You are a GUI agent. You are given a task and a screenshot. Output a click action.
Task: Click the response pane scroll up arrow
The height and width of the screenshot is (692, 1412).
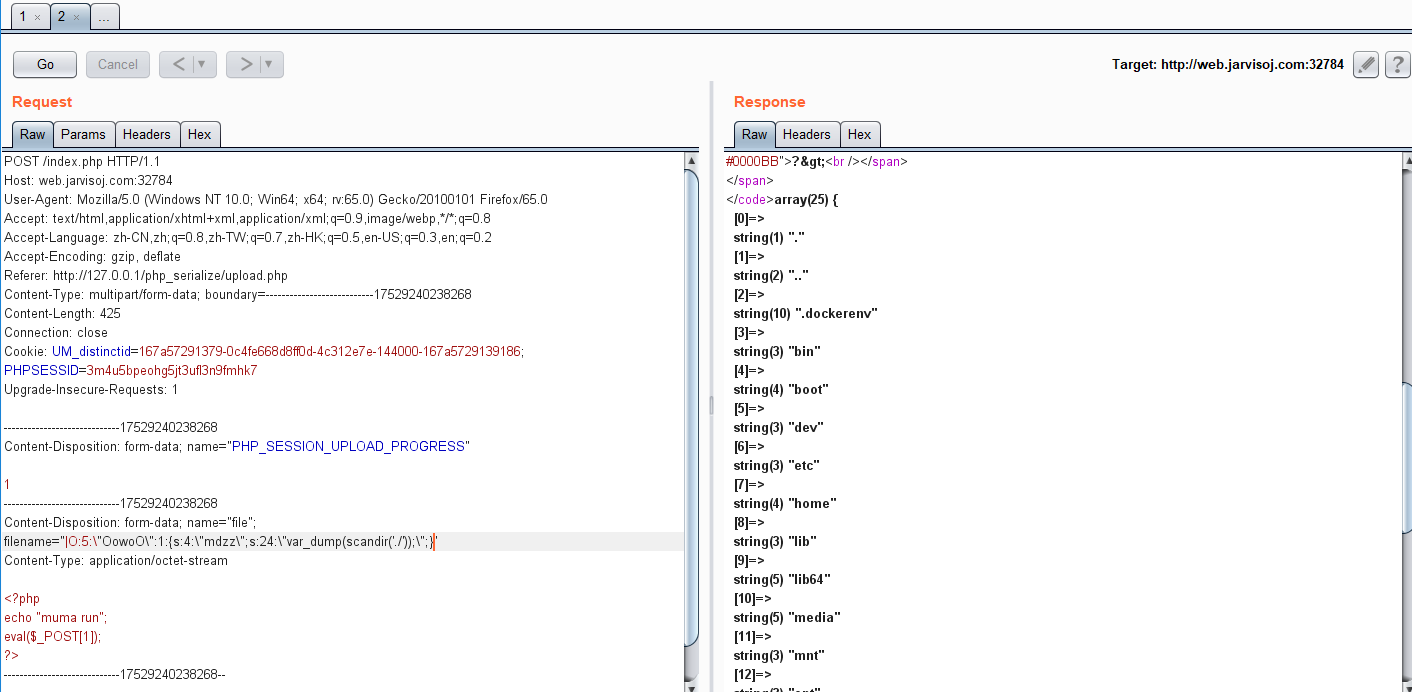pyautogui.click(x=1405, y=161)
